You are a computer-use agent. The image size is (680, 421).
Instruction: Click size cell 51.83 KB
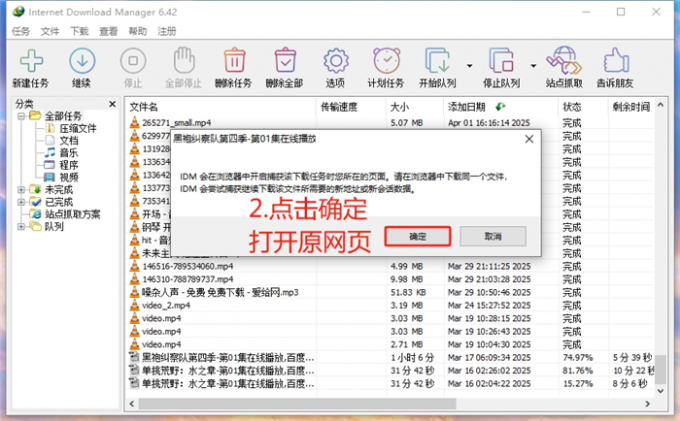[x=408, y=292]
